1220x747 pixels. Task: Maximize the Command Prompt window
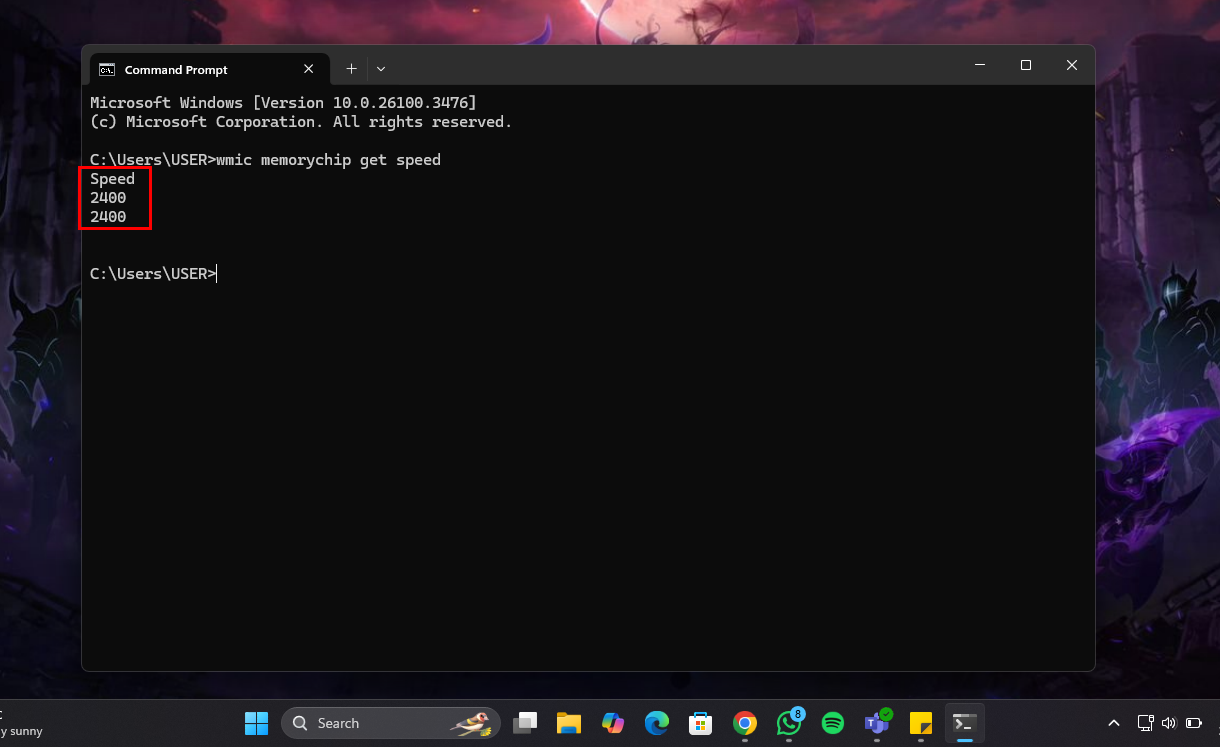1025,65
